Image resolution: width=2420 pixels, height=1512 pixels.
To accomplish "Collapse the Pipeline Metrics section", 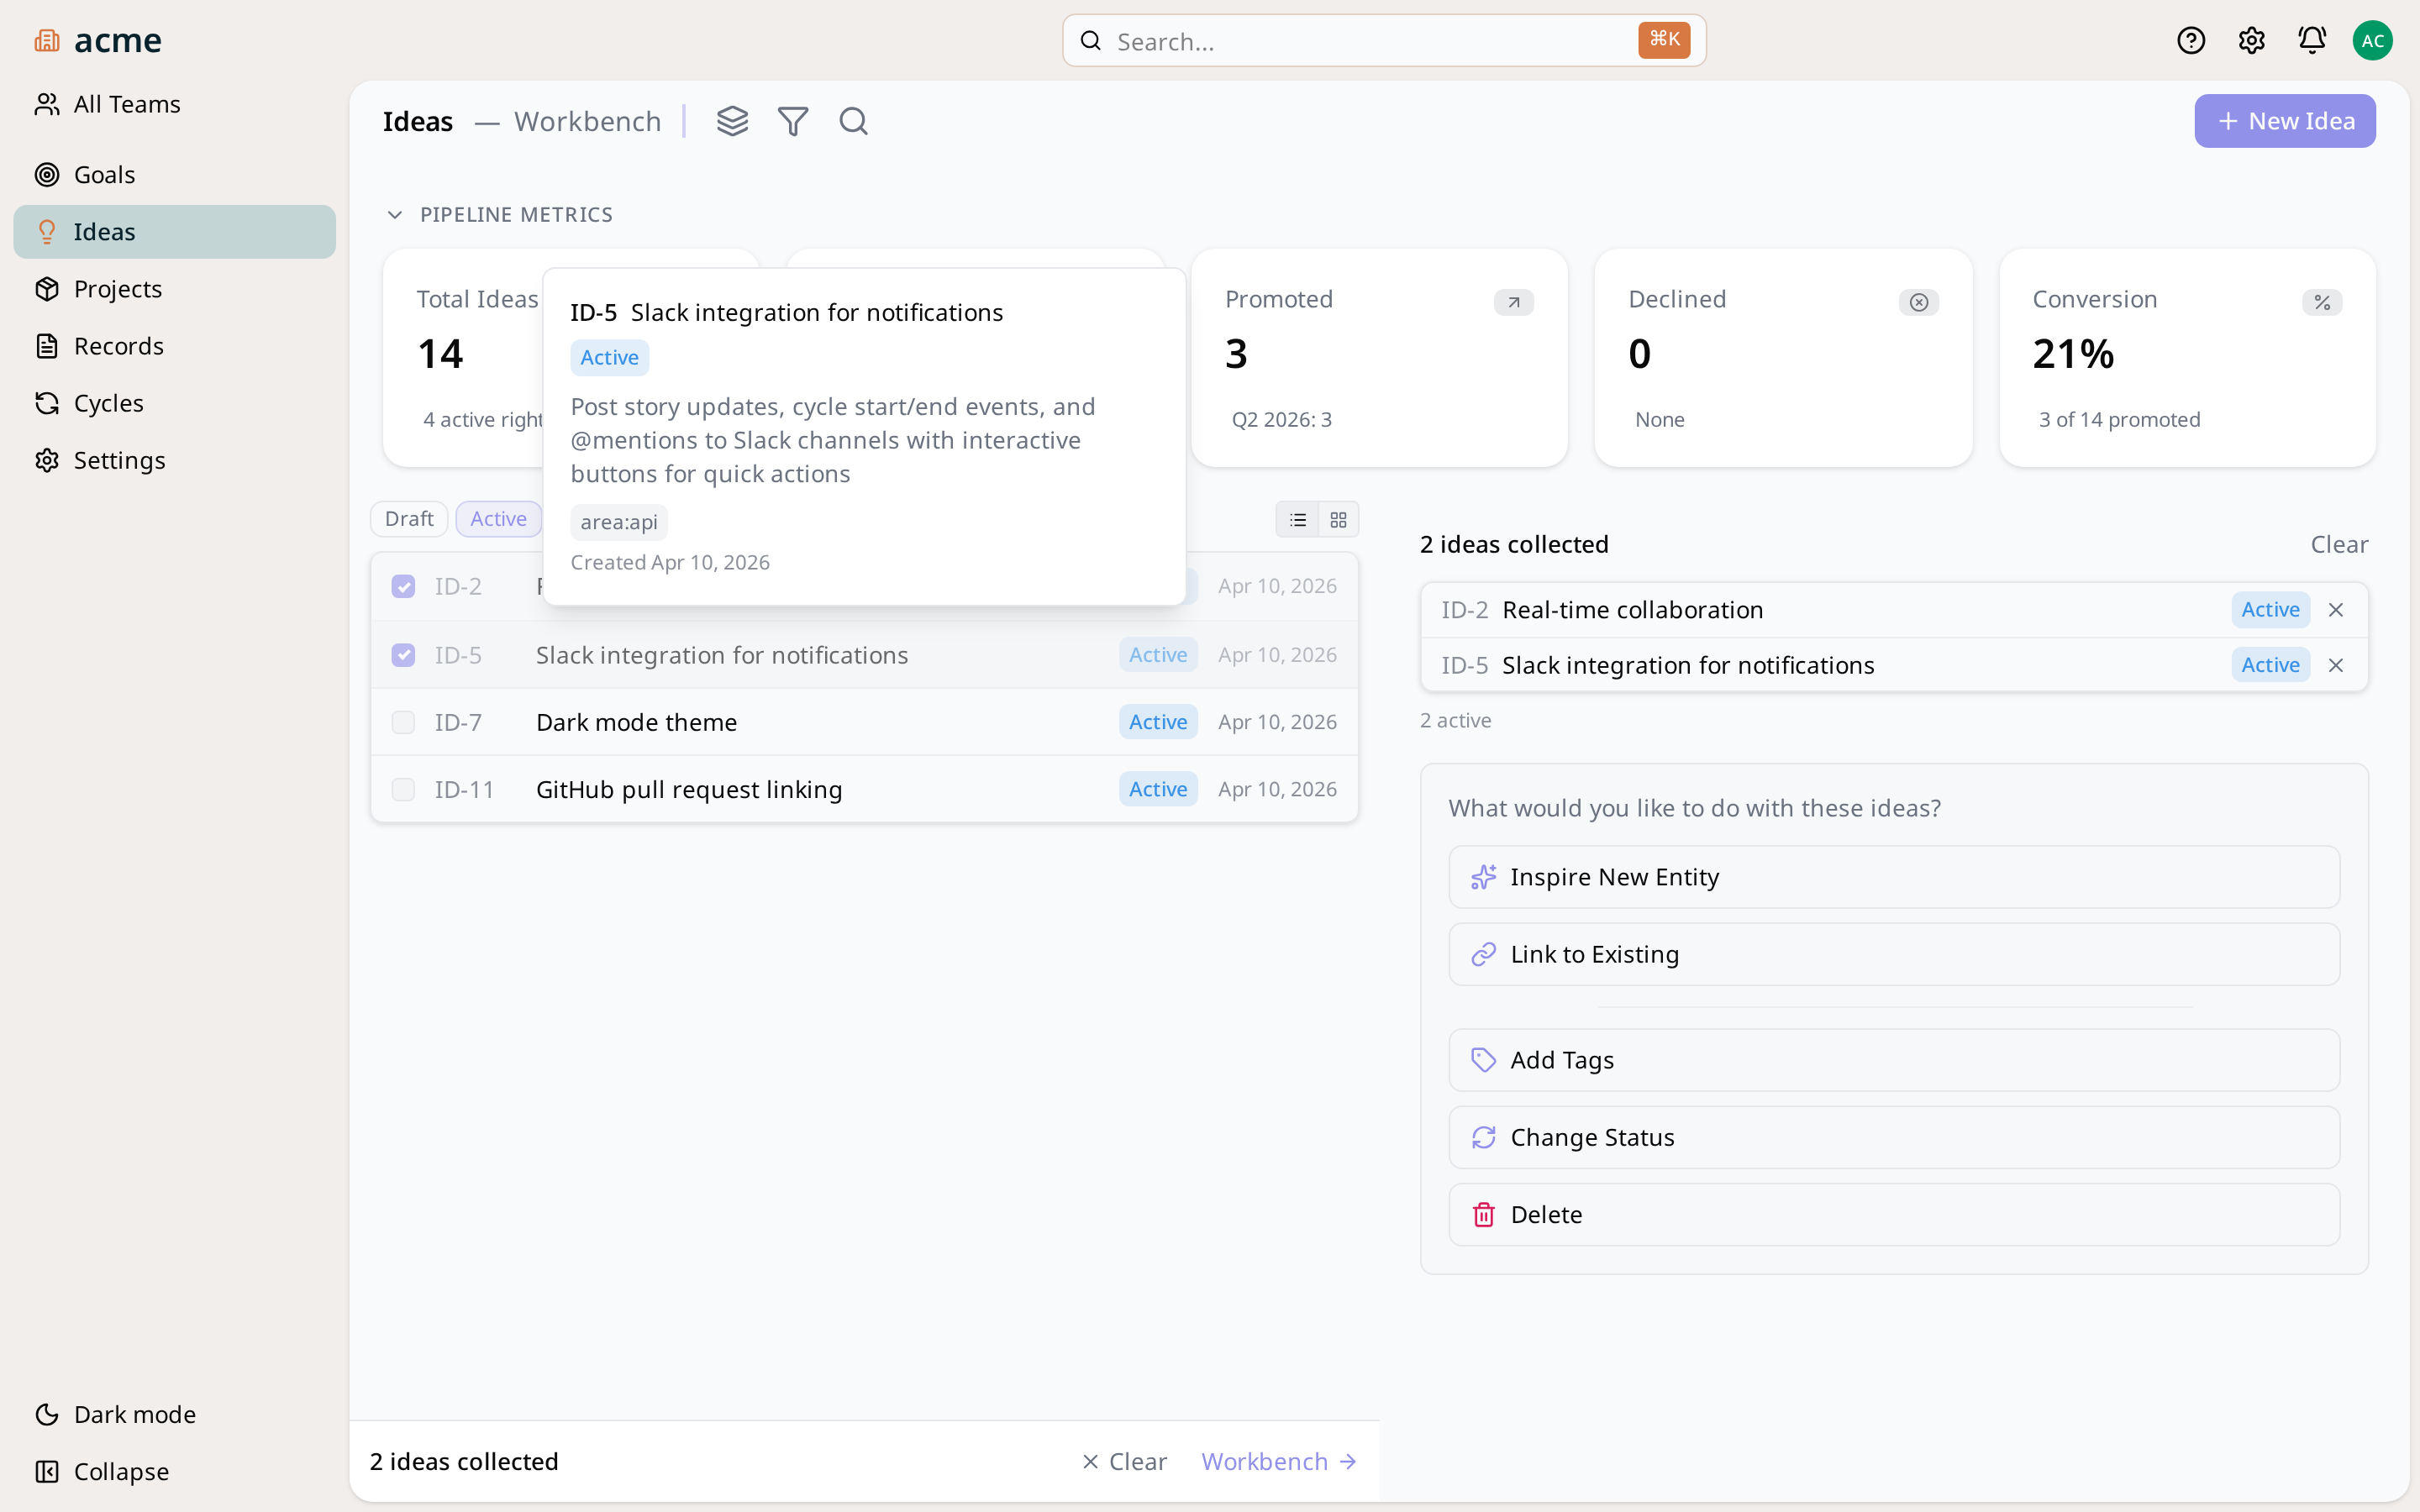I will (x=395, y=214).
